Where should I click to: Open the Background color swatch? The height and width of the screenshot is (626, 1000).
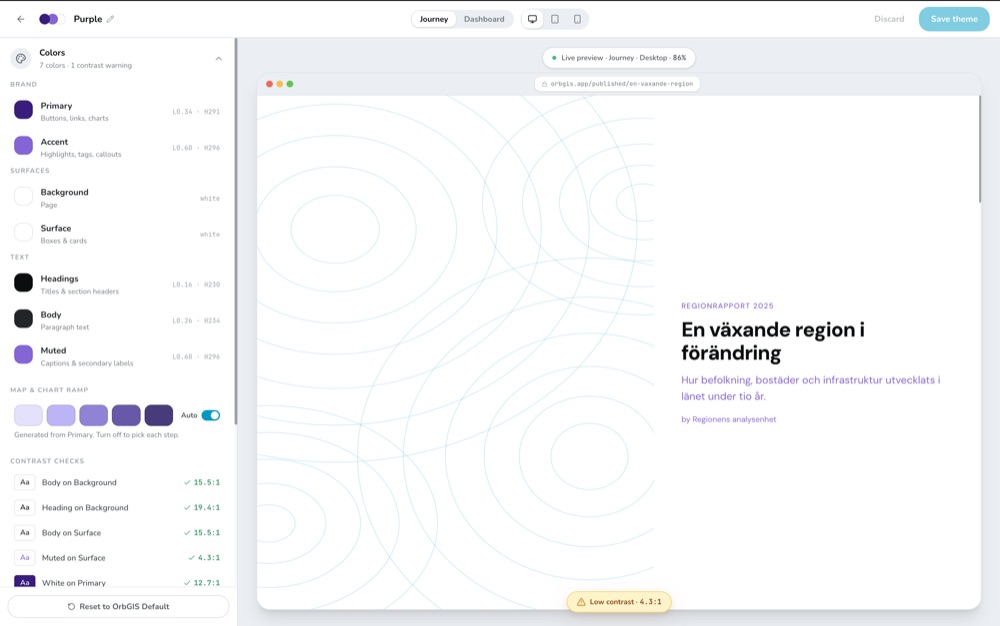[24, 196]
